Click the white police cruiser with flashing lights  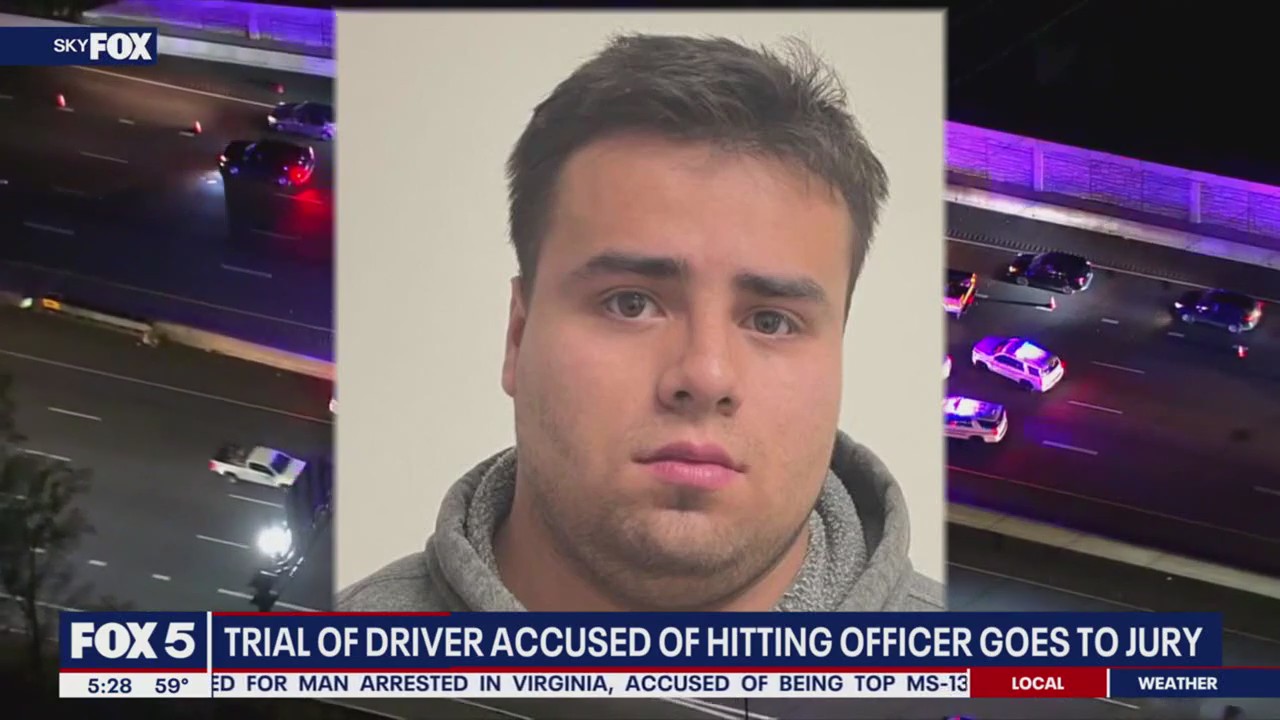click(x=1018, y=361)
